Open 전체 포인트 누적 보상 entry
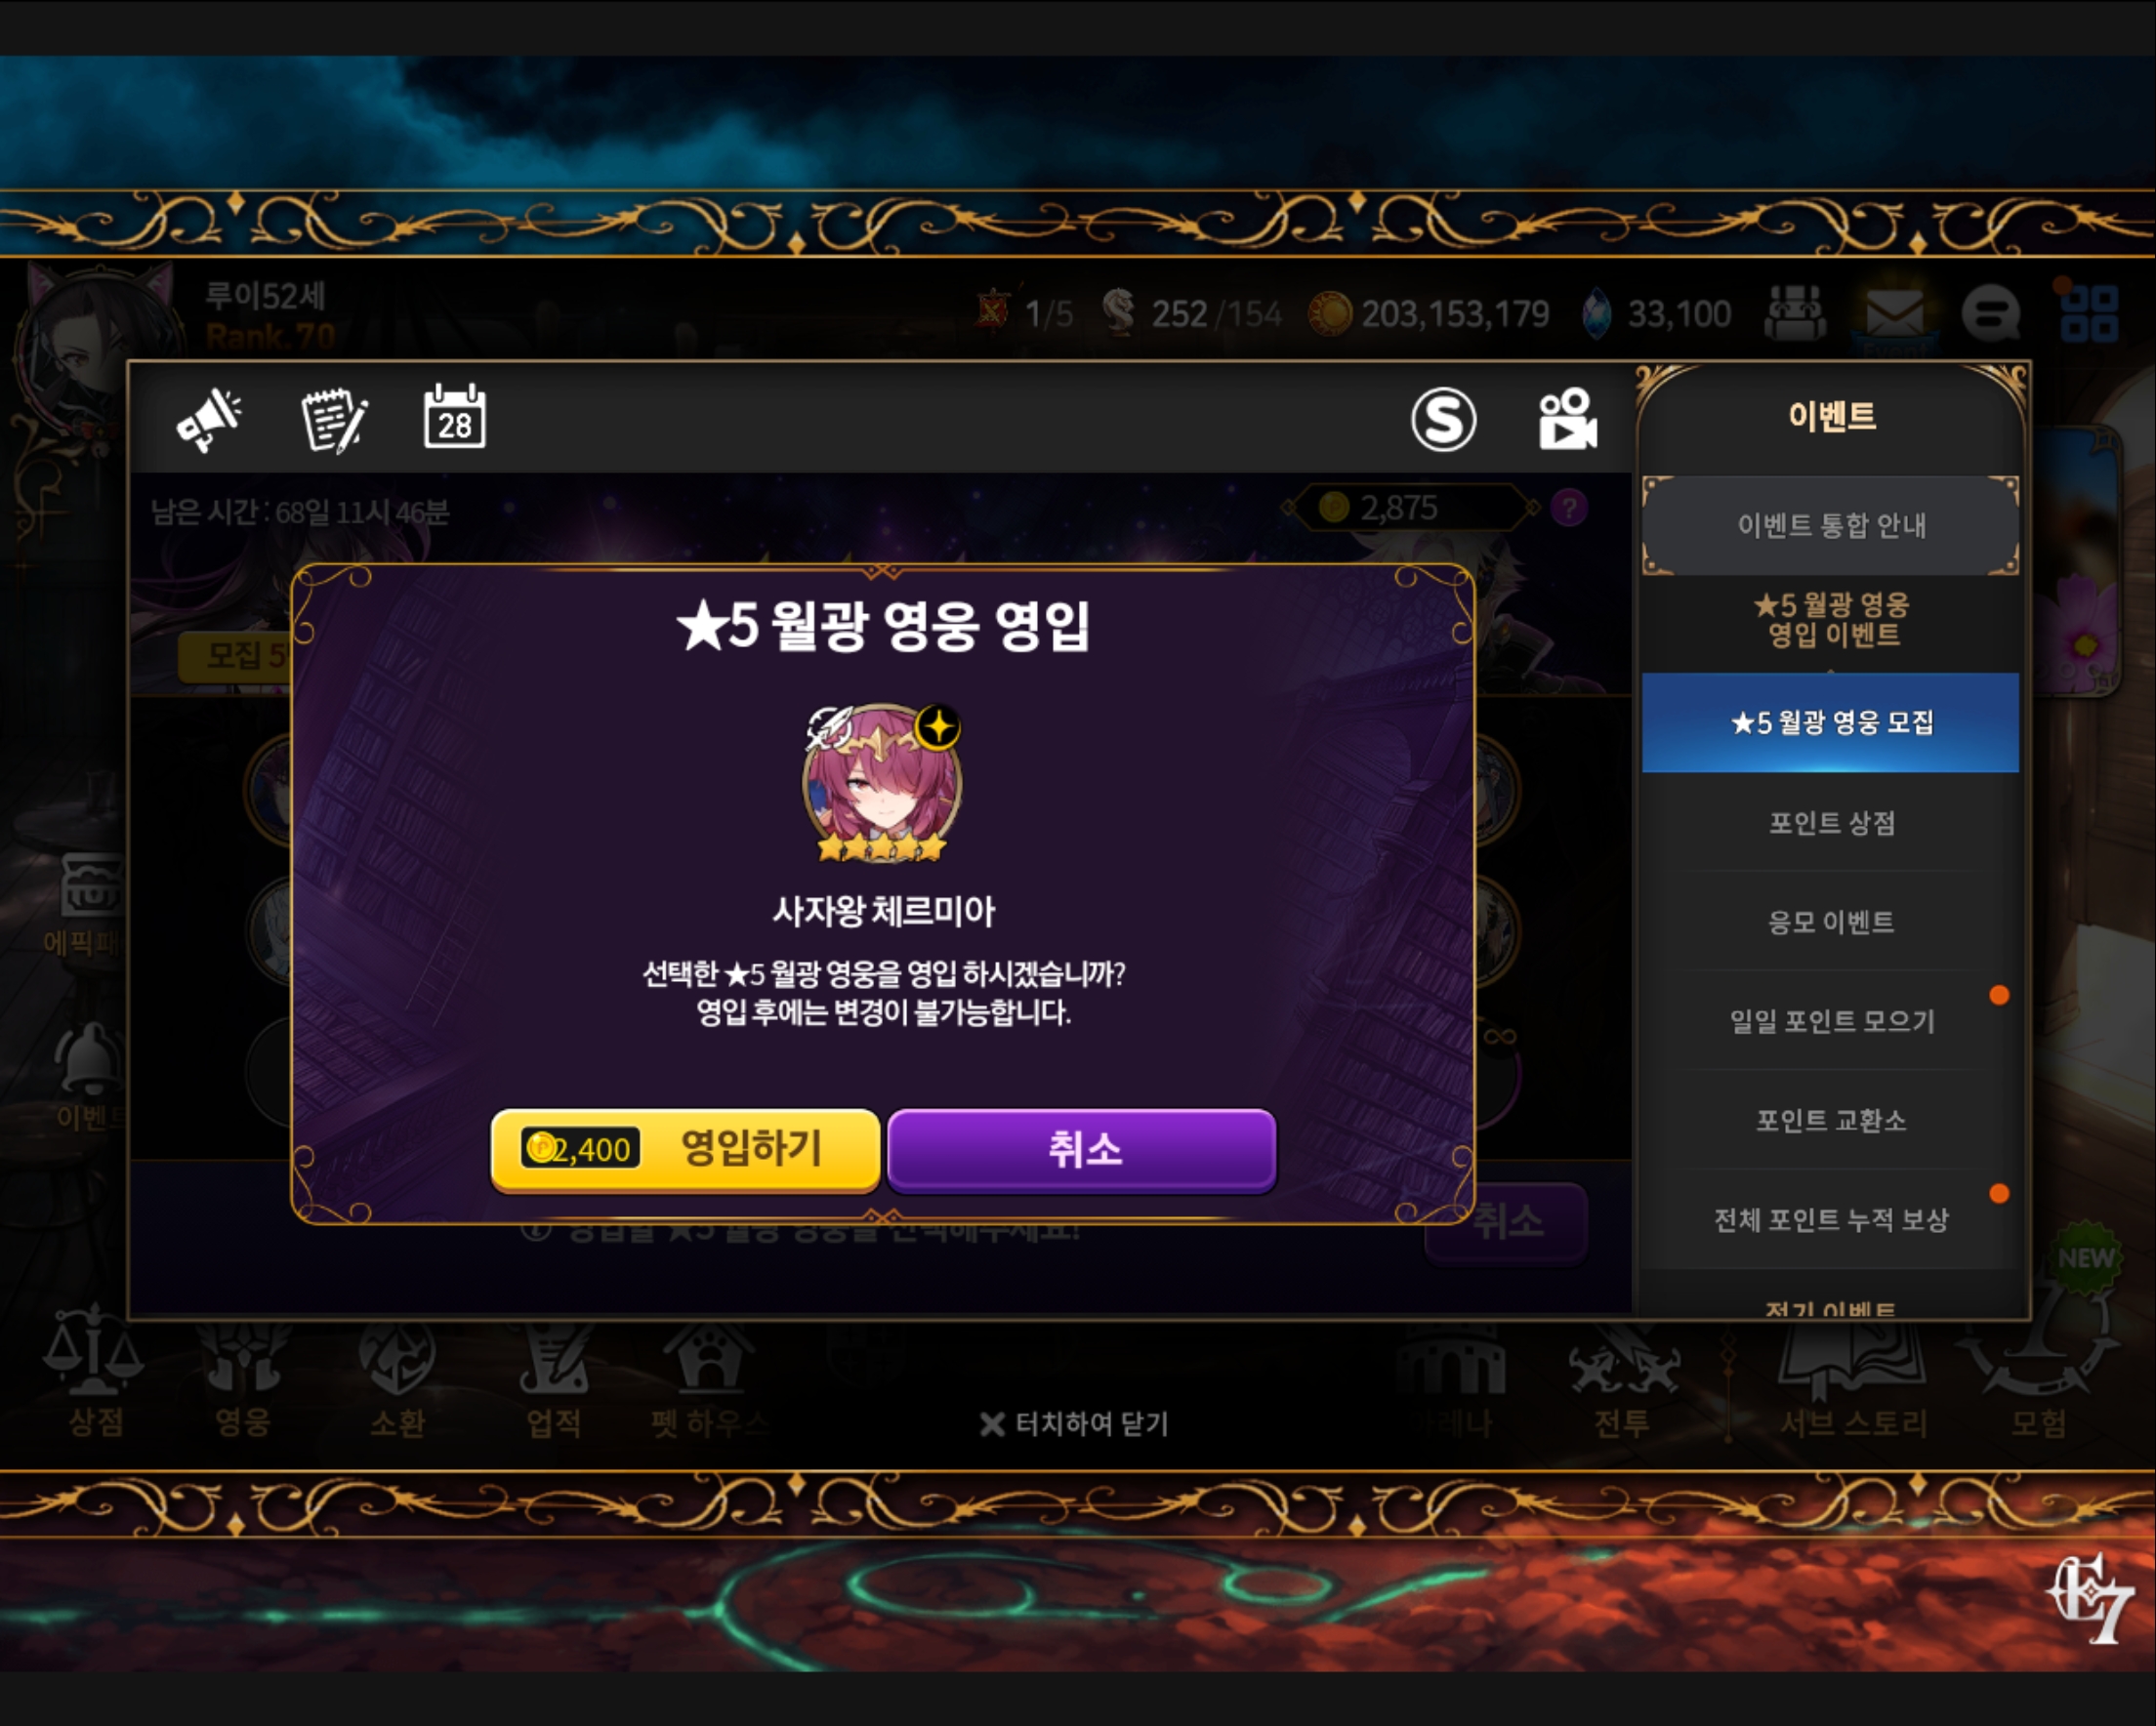The width and height of the screenshot is (2156, 1726). click(x=1830, y=1219)
